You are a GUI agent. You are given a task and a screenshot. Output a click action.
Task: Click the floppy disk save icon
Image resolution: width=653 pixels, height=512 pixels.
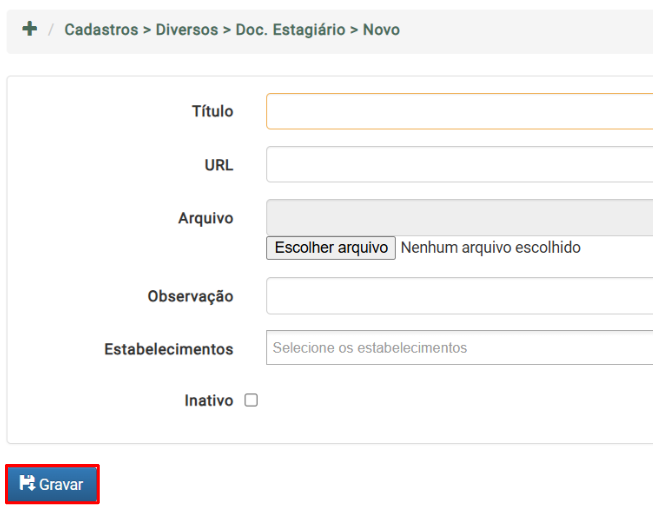coord(27,483)
